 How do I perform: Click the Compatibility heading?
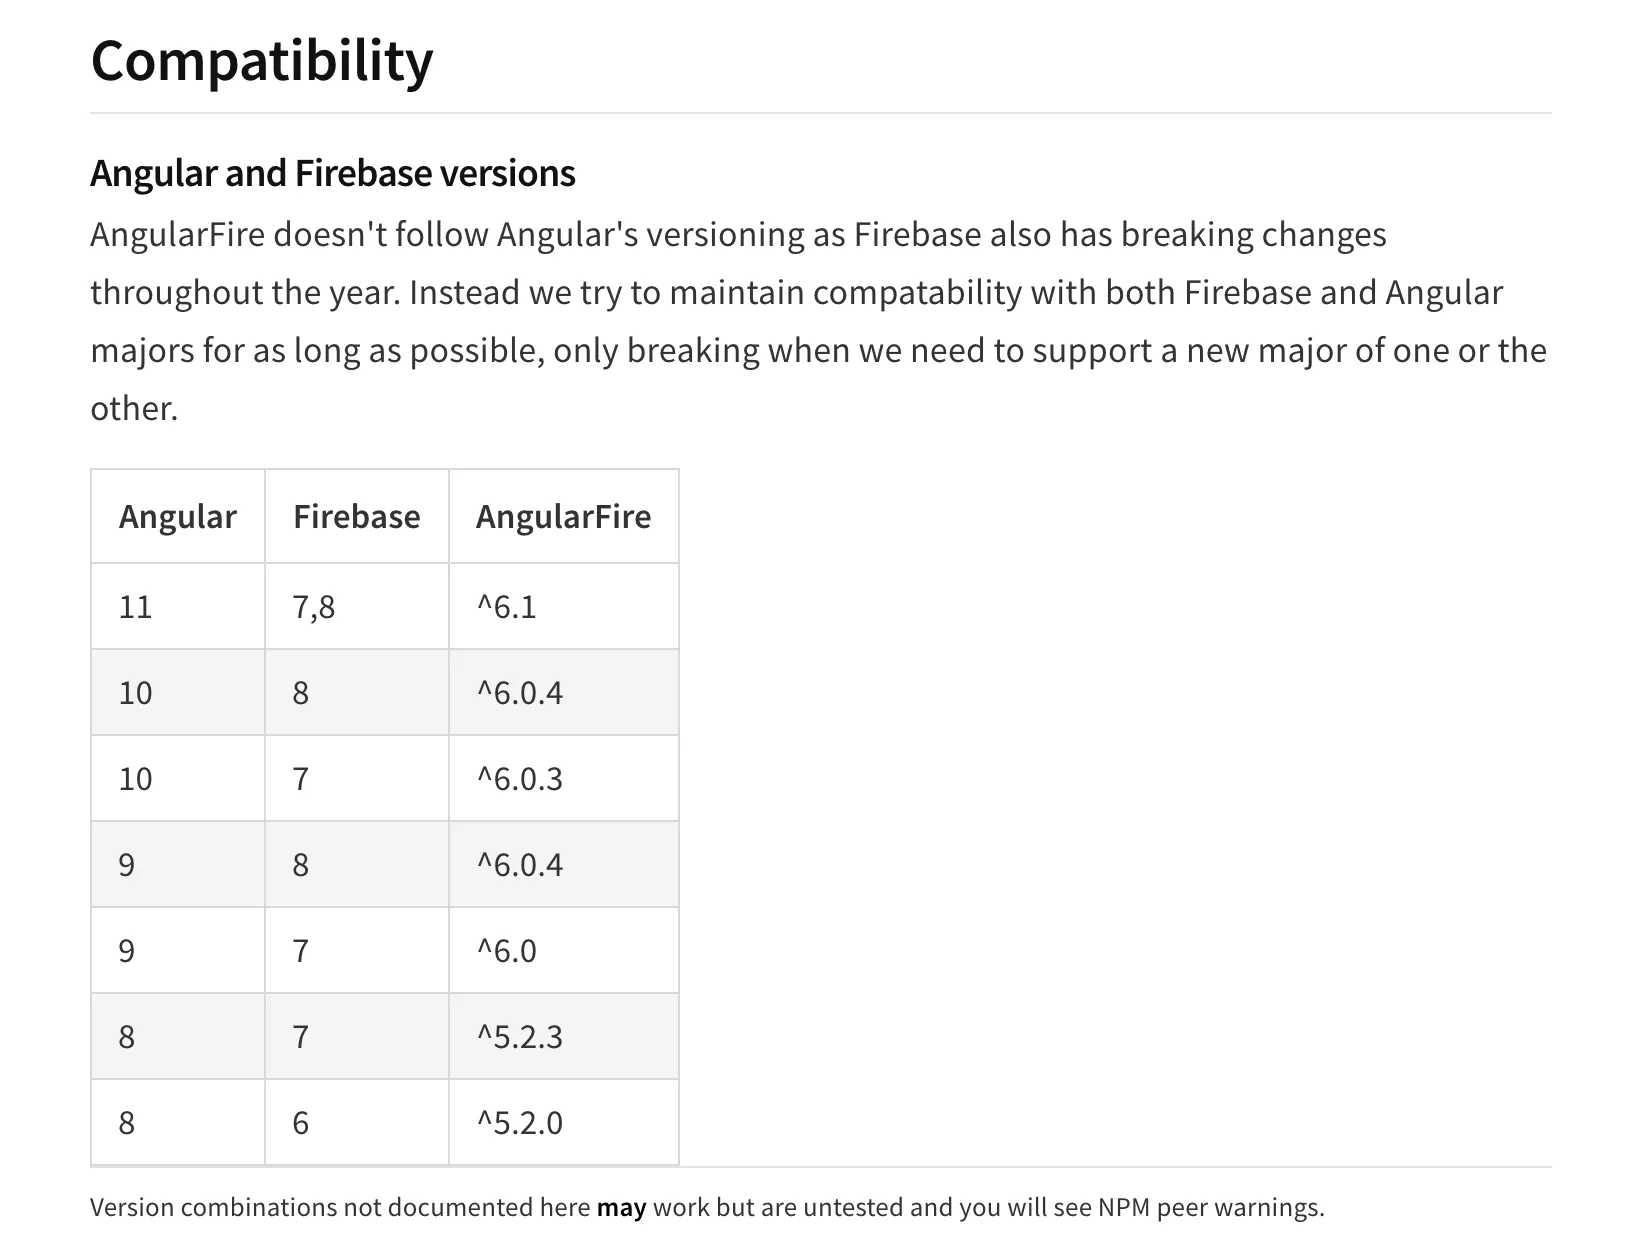[262, 61]
